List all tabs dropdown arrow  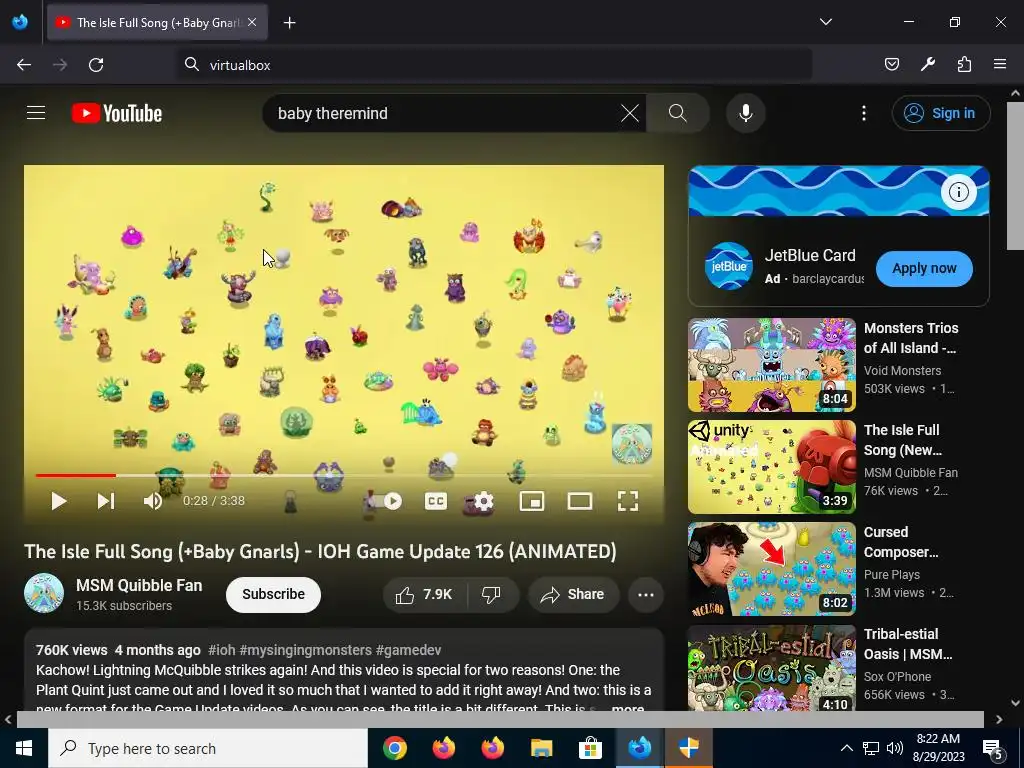tap(825, 22)
